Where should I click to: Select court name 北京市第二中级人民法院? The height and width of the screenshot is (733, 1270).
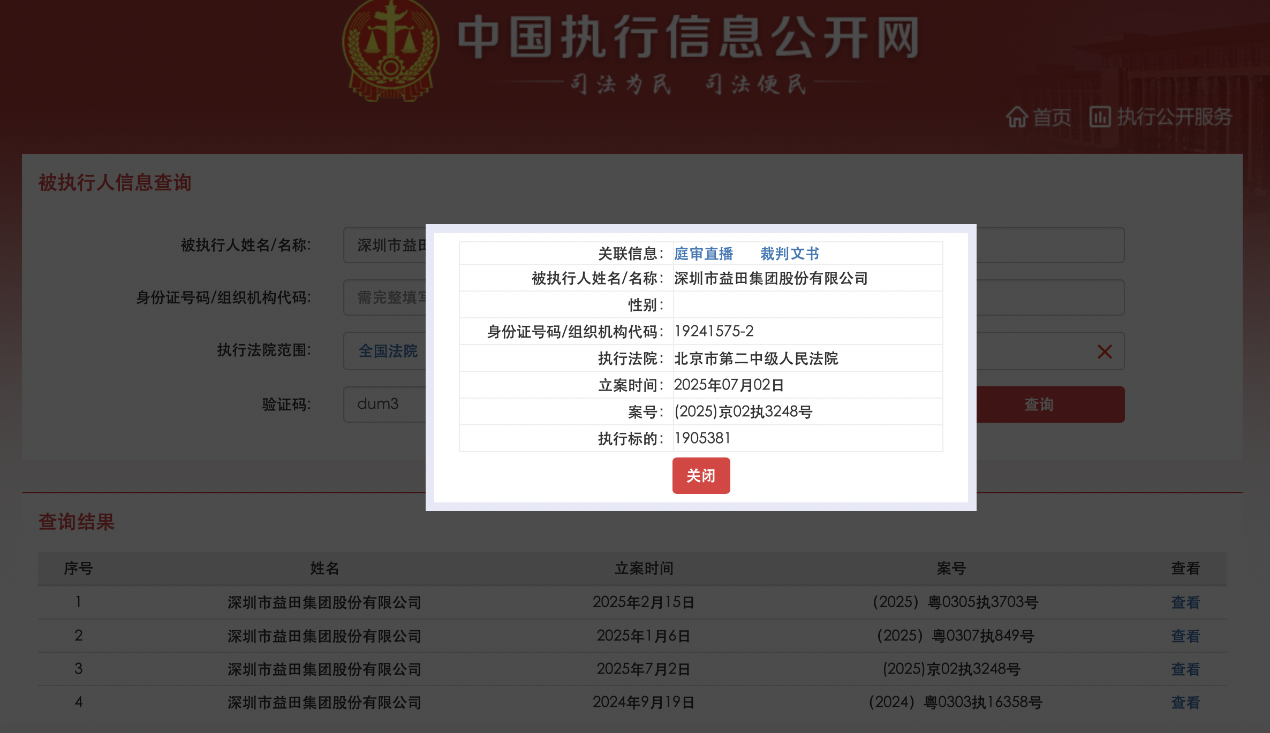tap(756, 359)
